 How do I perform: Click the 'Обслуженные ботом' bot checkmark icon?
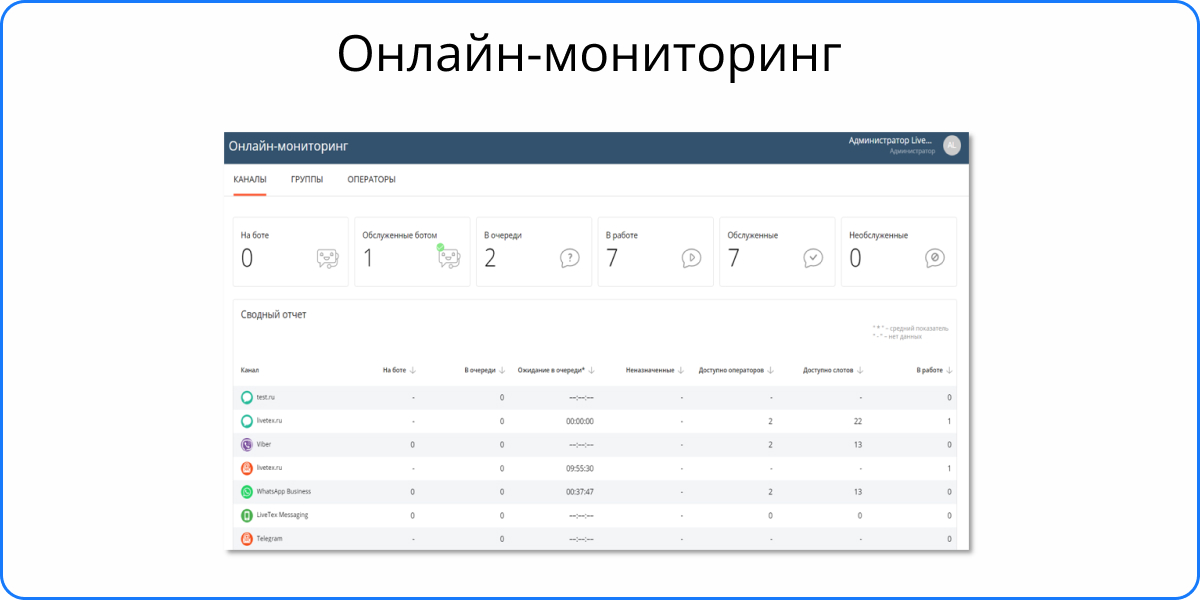[x=449, y=257]
